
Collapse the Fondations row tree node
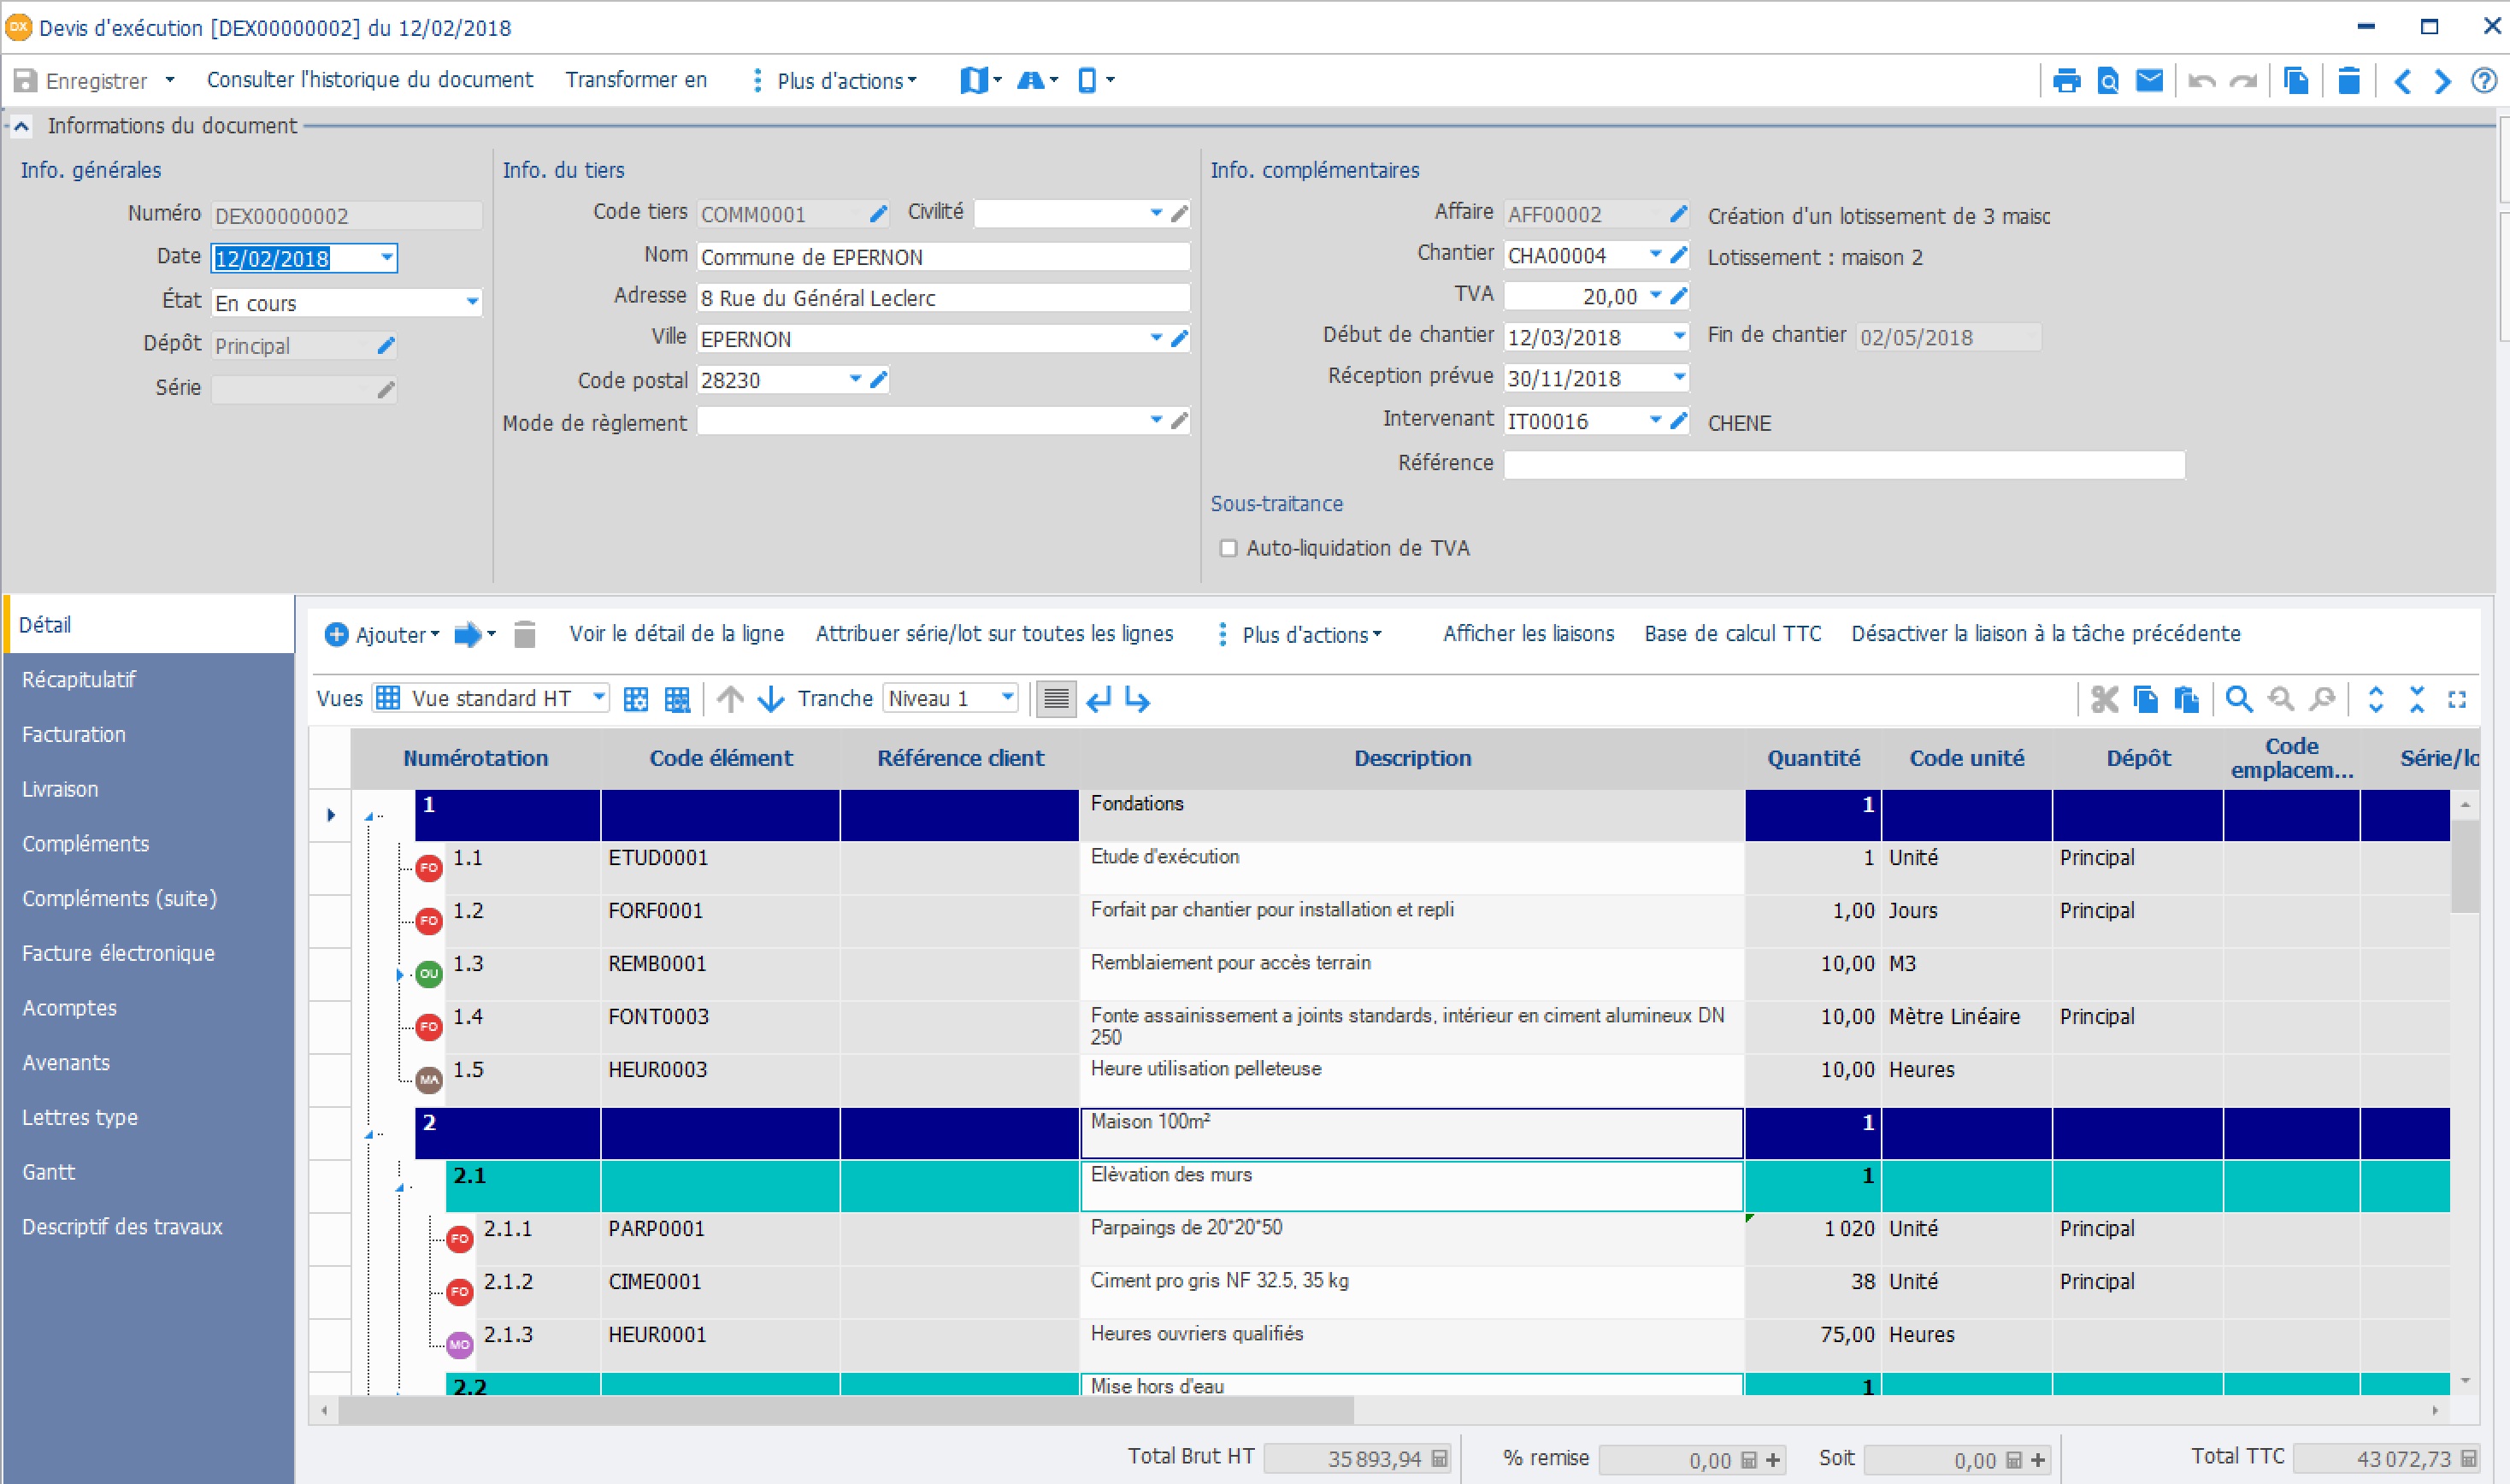click(369, 817)
